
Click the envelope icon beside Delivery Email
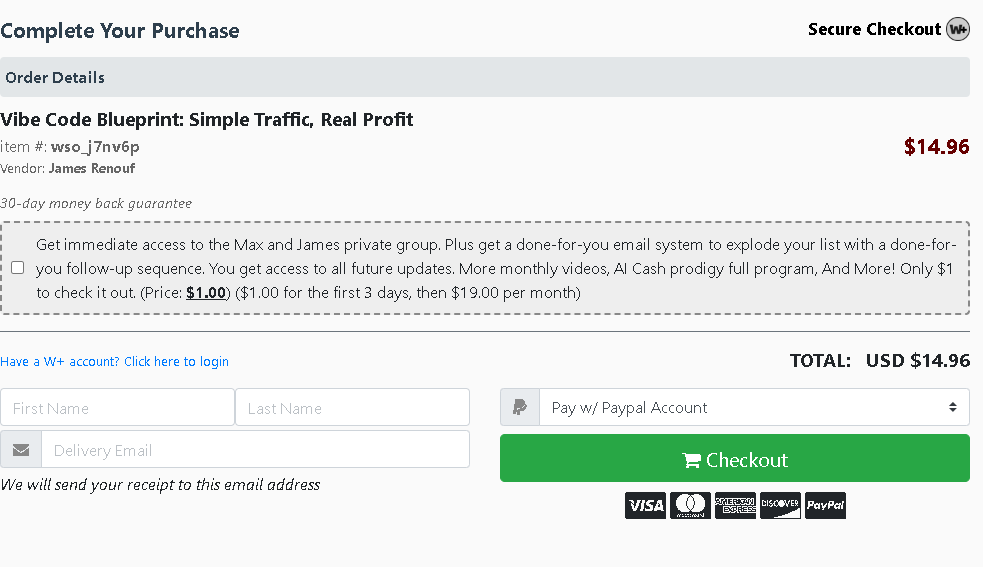[21, 450]
